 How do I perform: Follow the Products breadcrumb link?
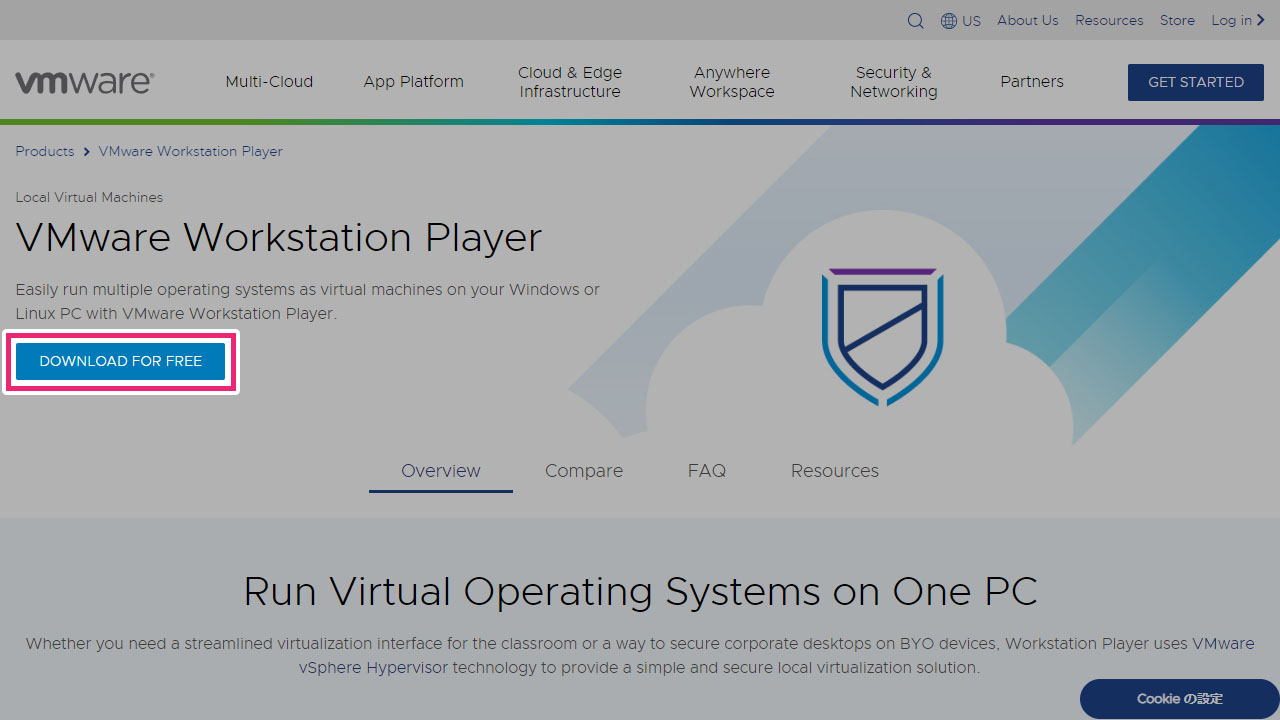pyautogui.click(x=45, y=151)
